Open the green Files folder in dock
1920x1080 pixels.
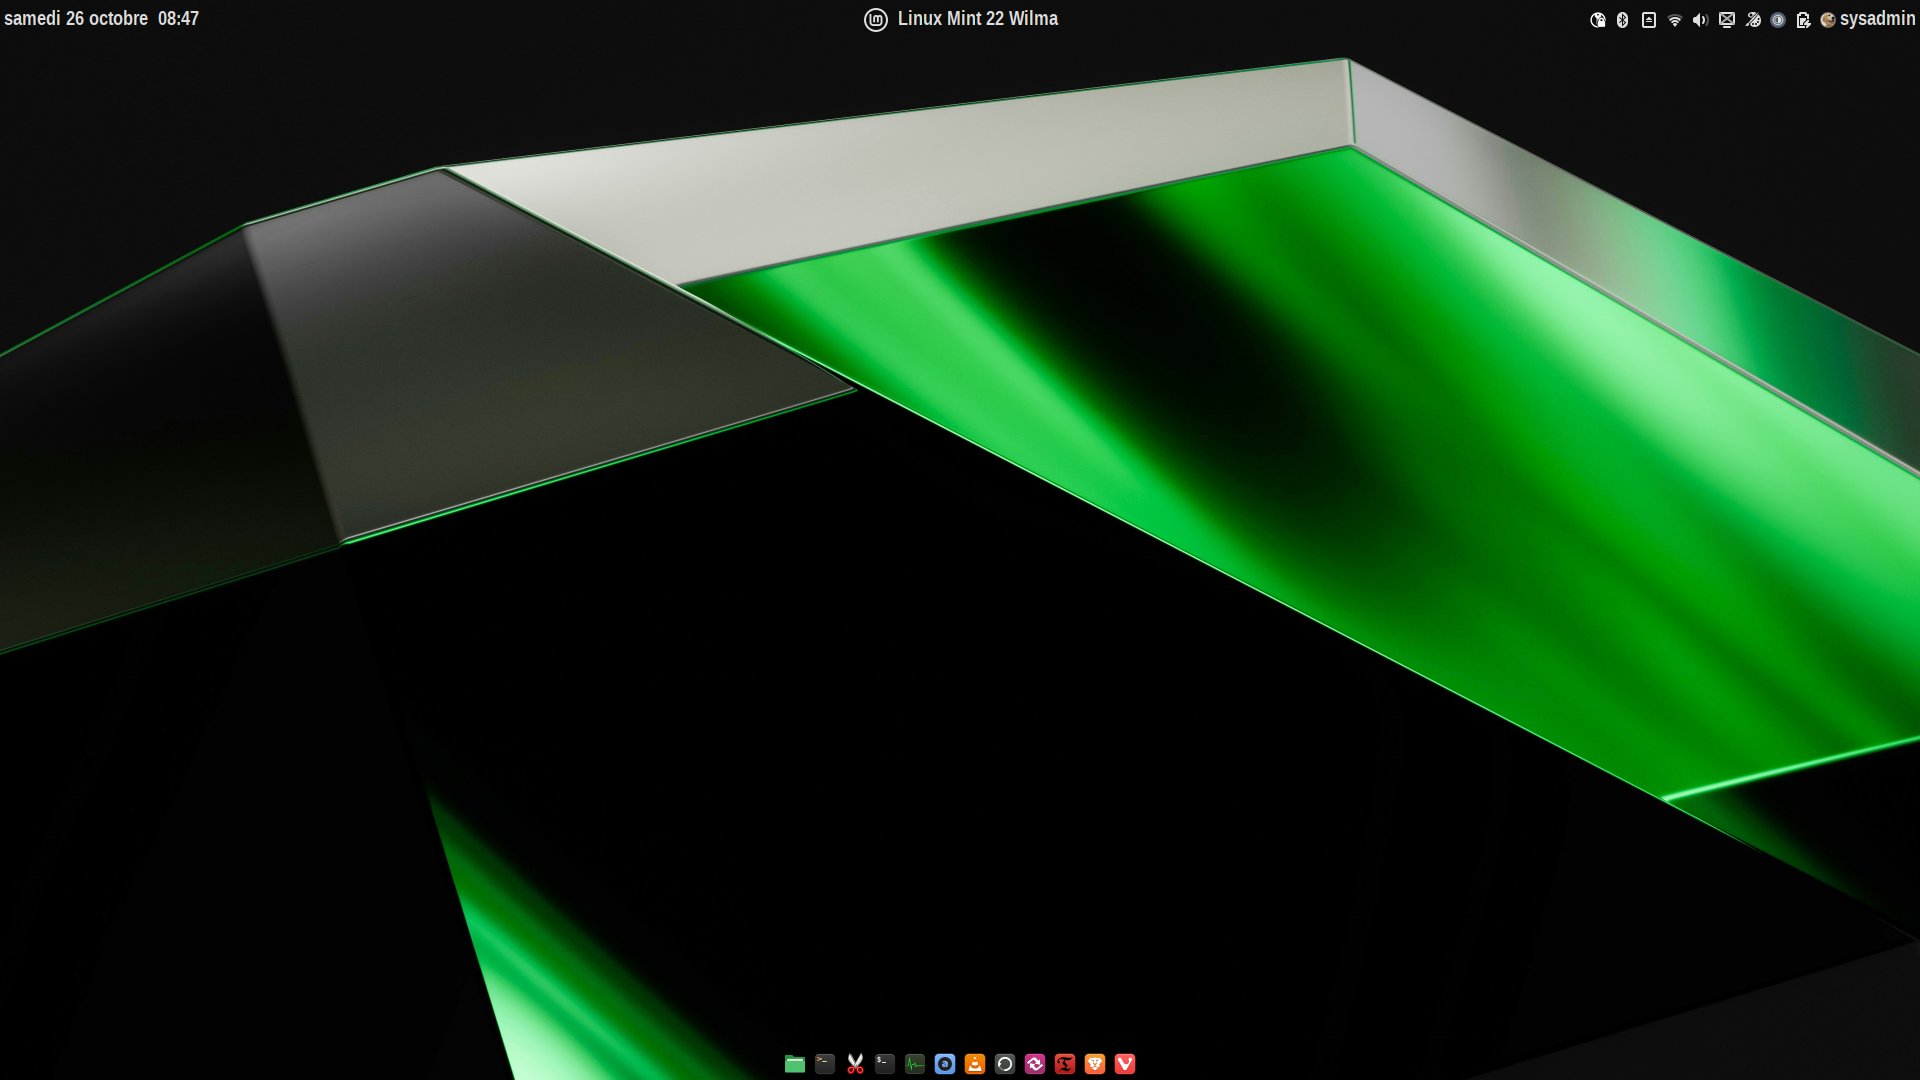click(795, 1064)
